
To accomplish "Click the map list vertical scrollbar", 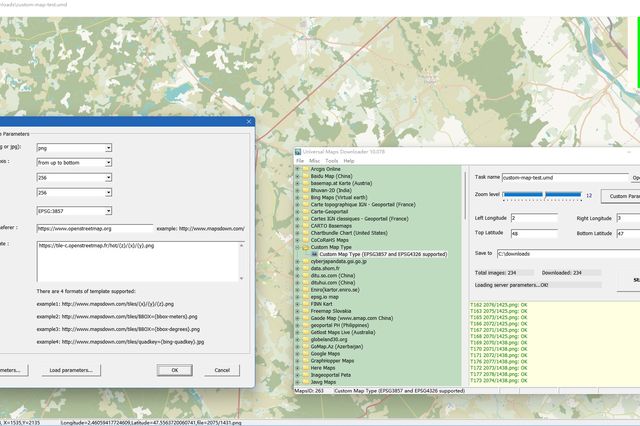I will tap(465, 196).
